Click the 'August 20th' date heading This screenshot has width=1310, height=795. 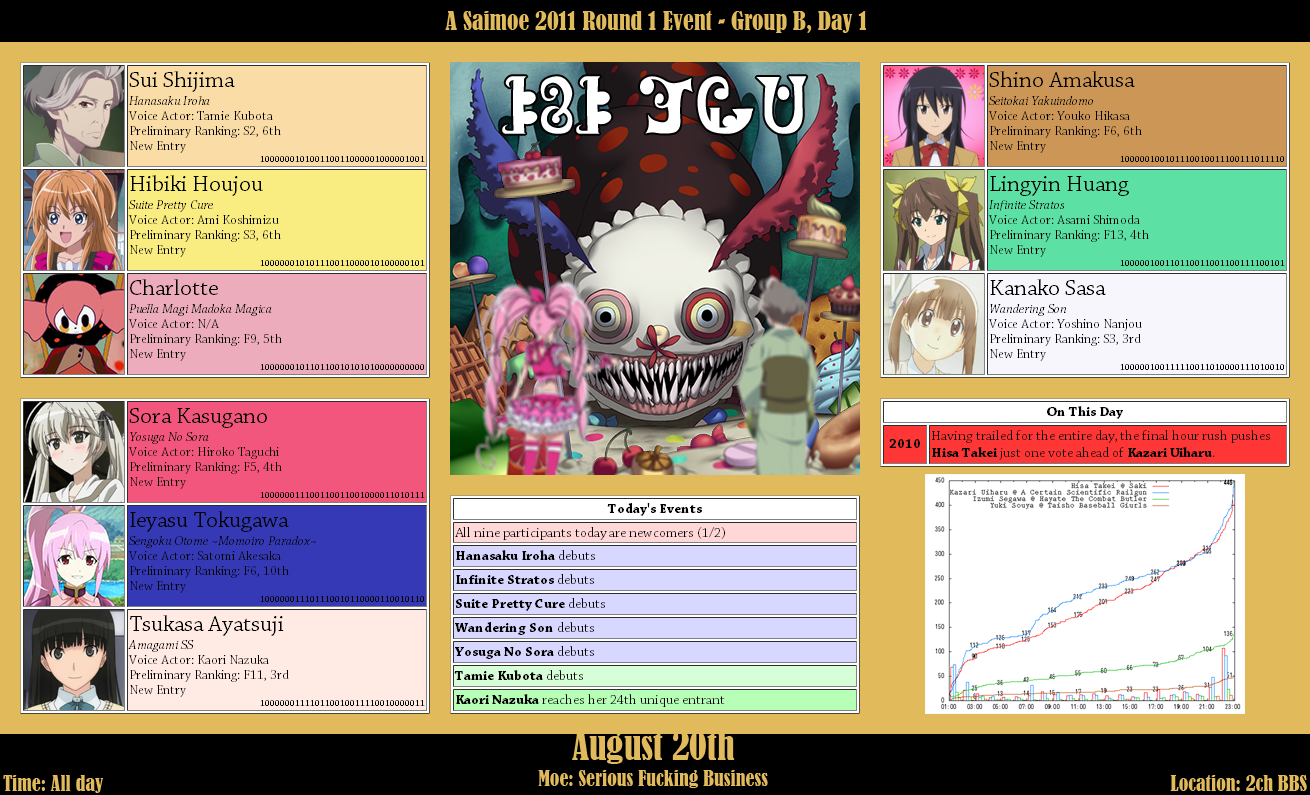tap(653, 748)
